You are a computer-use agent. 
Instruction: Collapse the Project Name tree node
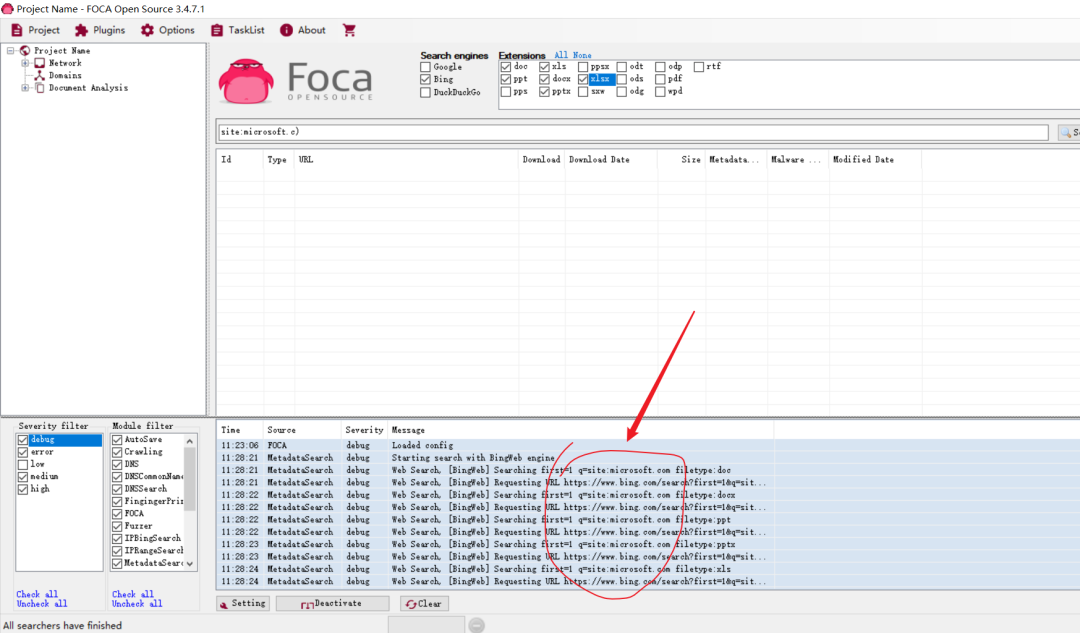click(11, 50)
